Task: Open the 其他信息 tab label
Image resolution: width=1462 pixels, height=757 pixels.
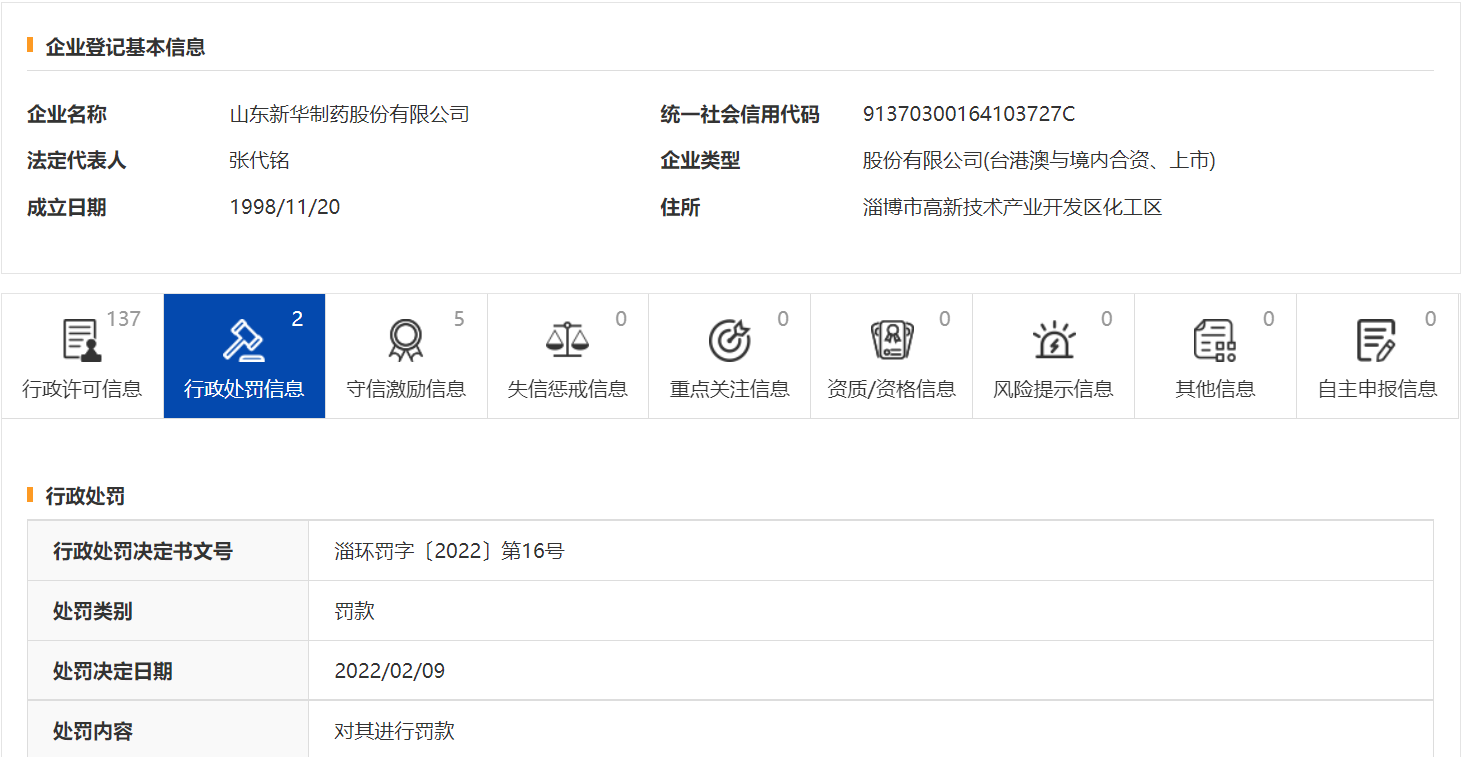Action: coord(1215,389)
